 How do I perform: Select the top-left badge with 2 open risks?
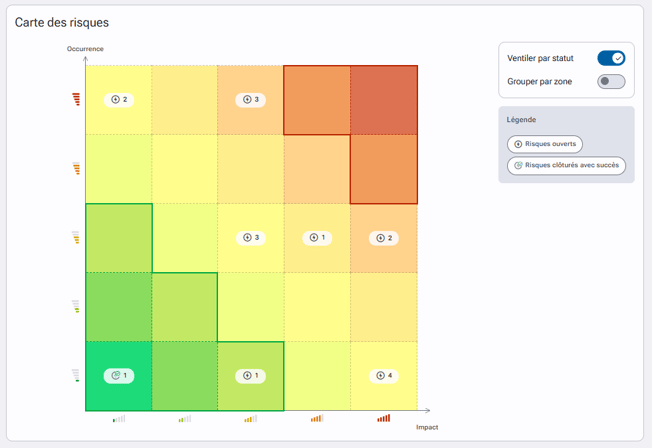[119, 99]
